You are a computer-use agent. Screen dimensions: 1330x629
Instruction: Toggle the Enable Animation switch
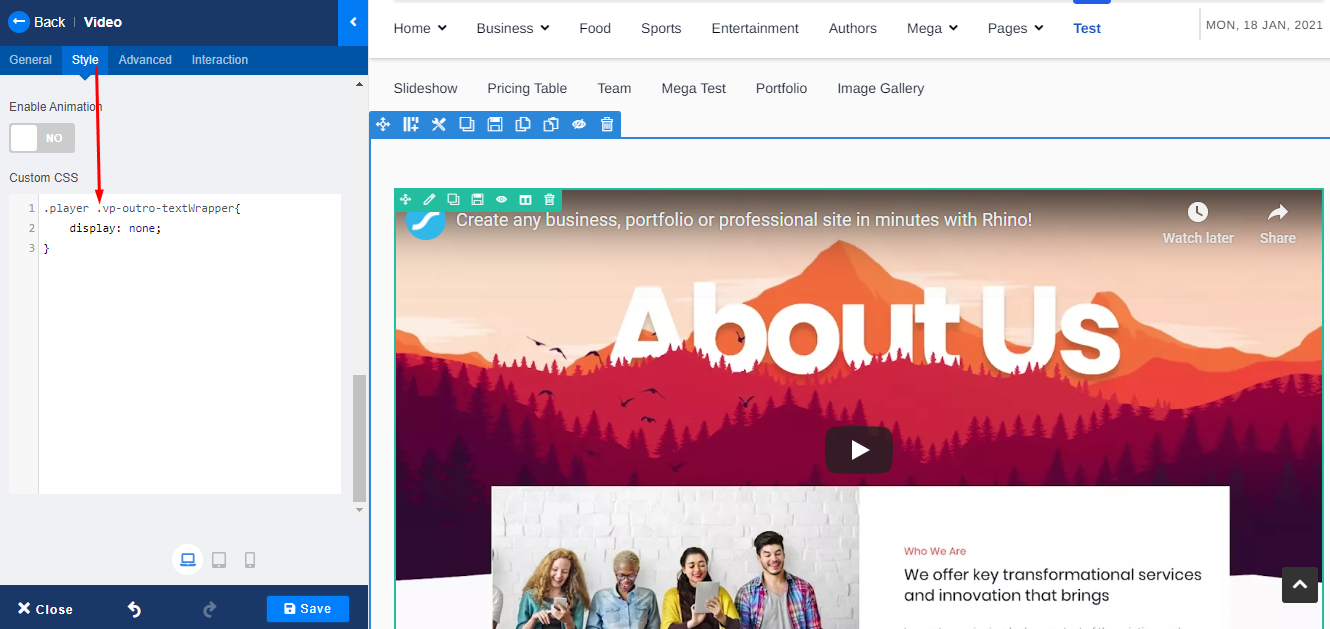coord(42,138)
